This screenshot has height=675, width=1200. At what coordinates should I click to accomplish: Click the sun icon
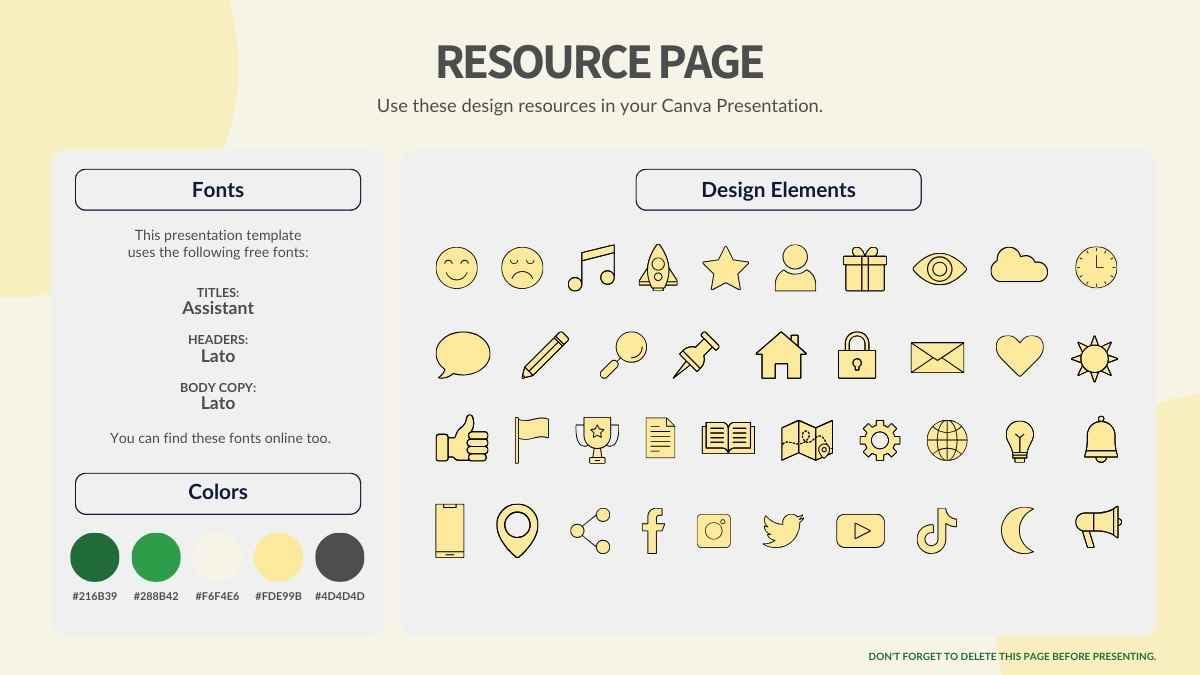[1095, 358]
